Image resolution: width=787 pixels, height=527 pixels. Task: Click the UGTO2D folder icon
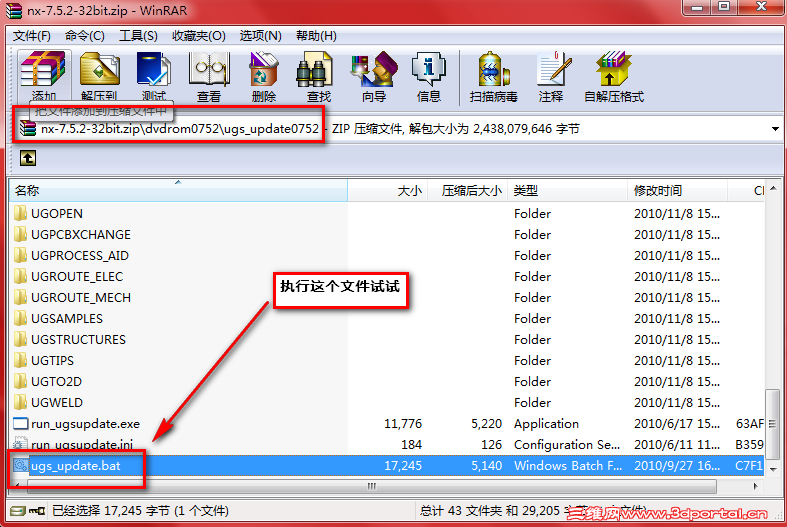(x=21, y=382)
